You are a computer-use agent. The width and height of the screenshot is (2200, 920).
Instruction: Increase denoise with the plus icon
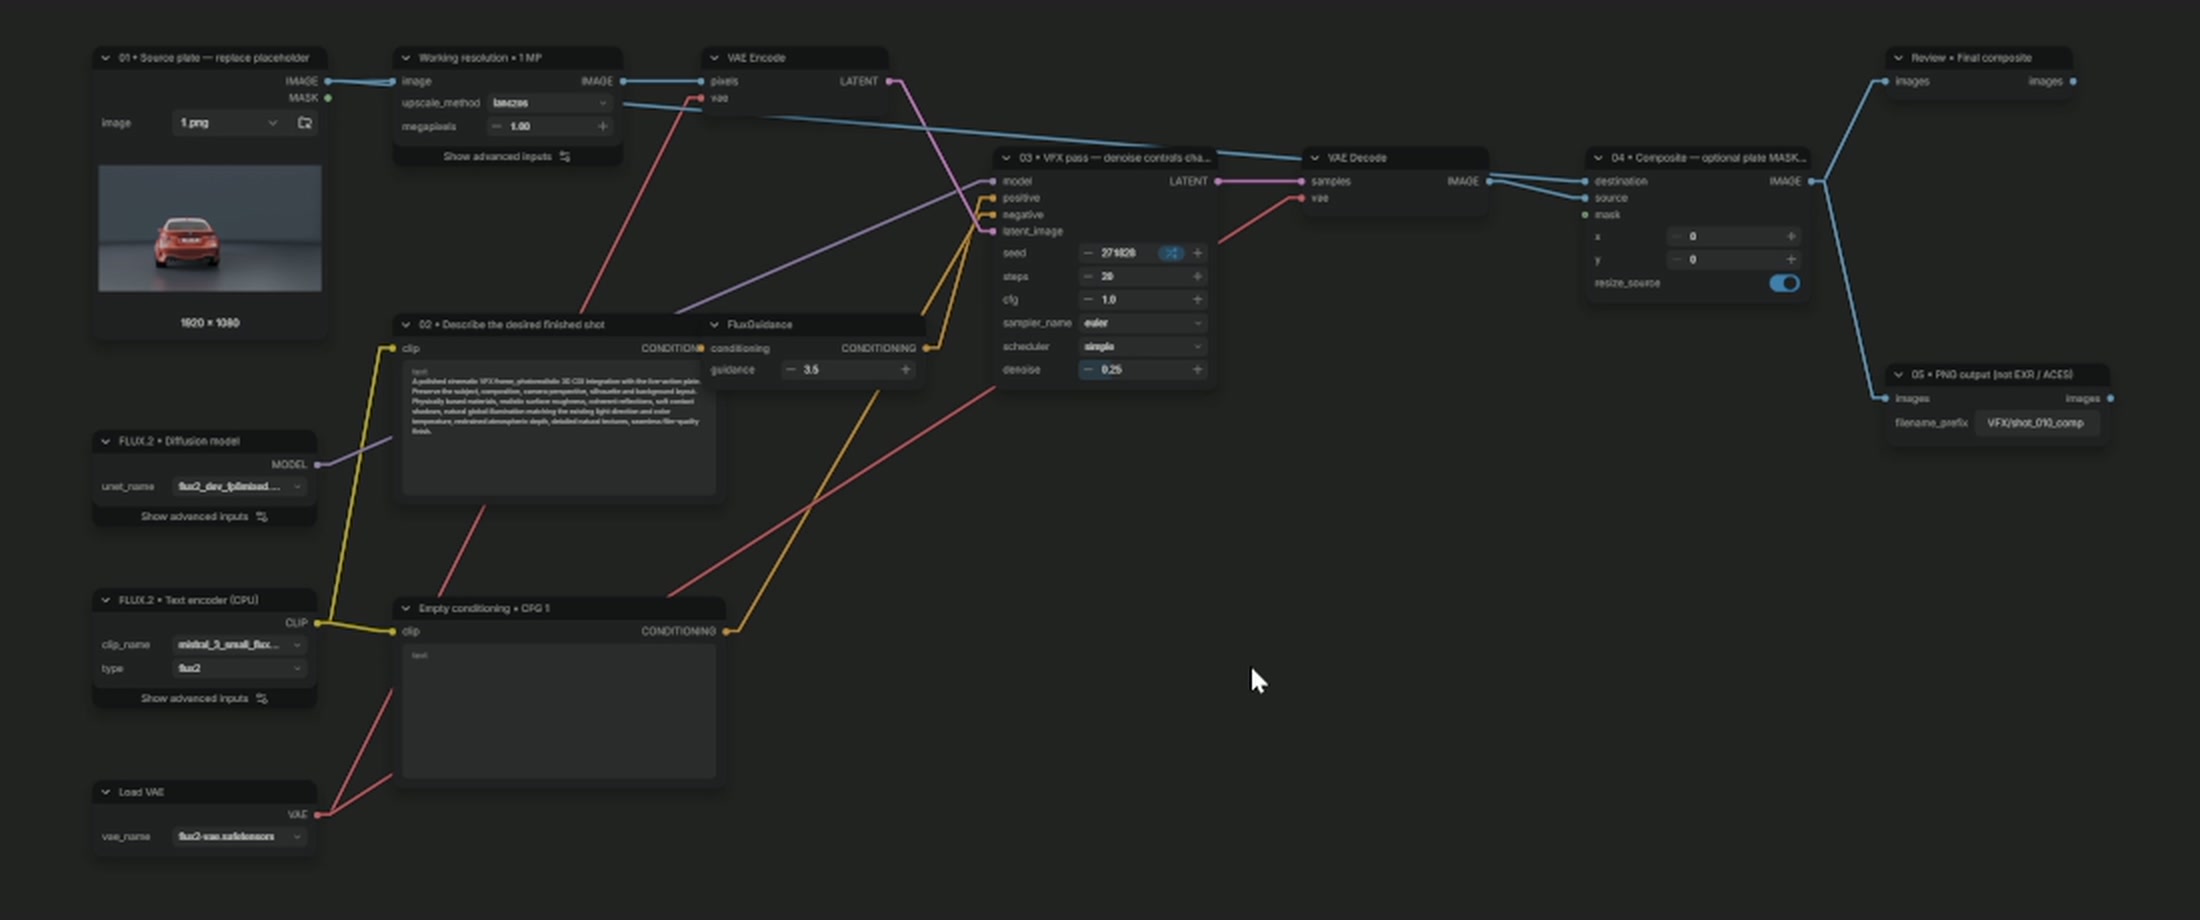tap(1197, 369)
